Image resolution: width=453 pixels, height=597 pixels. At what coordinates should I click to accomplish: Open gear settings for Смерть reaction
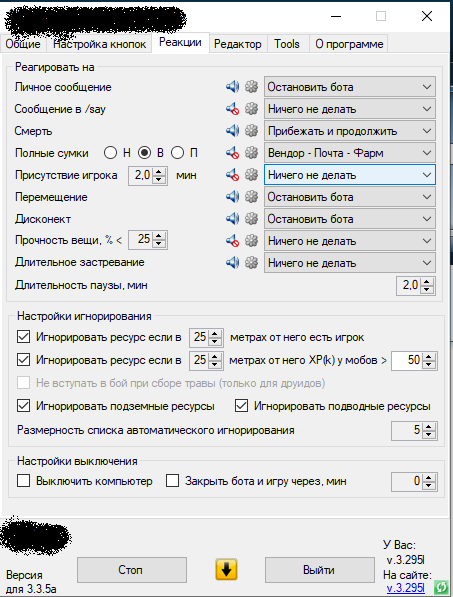(251, 131)
